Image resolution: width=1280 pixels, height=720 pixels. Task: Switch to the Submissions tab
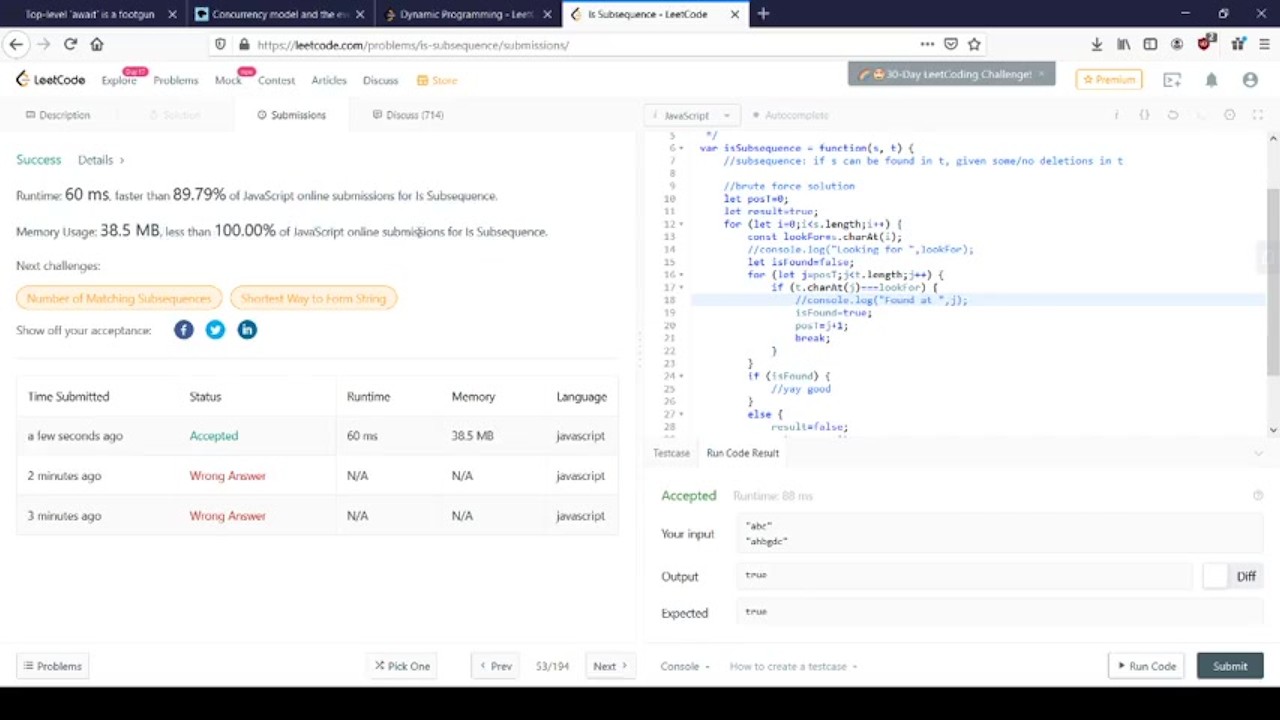(x=291, y=115)
